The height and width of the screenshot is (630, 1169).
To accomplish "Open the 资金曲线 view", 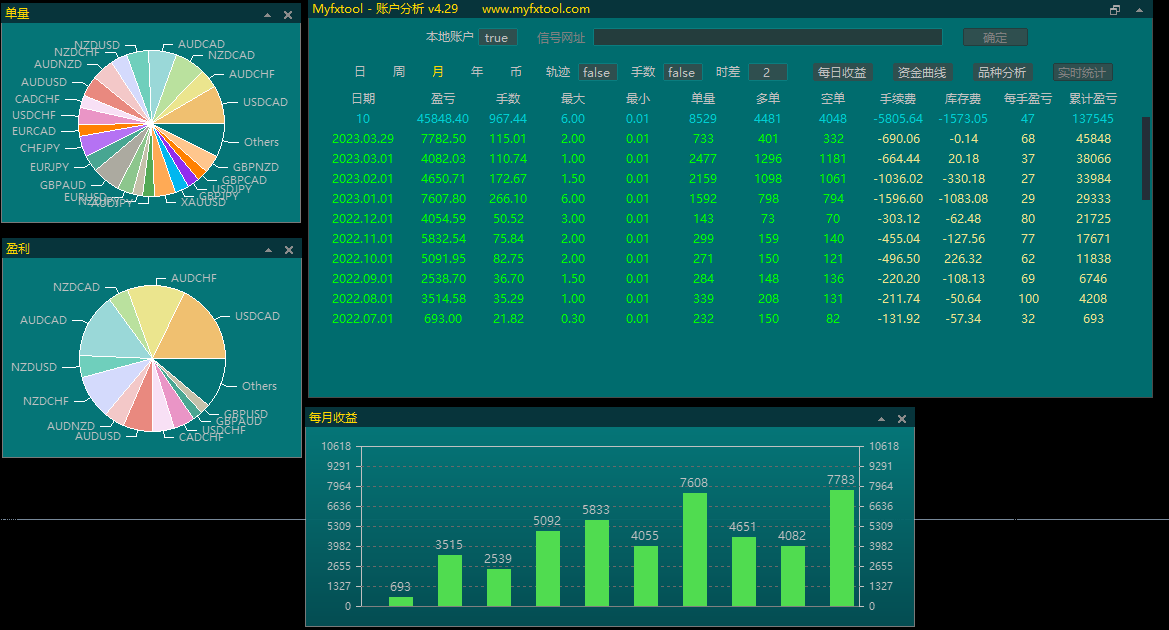I will (x=921, y=72).
